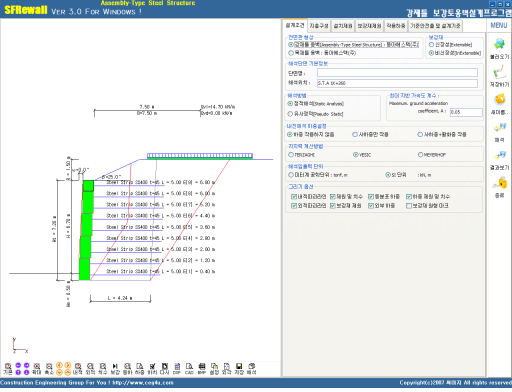The width and height of the screenshot is (512, 392).
Task: Click the S.T.A 1K+260 location input field
Action: pos(397,83)
